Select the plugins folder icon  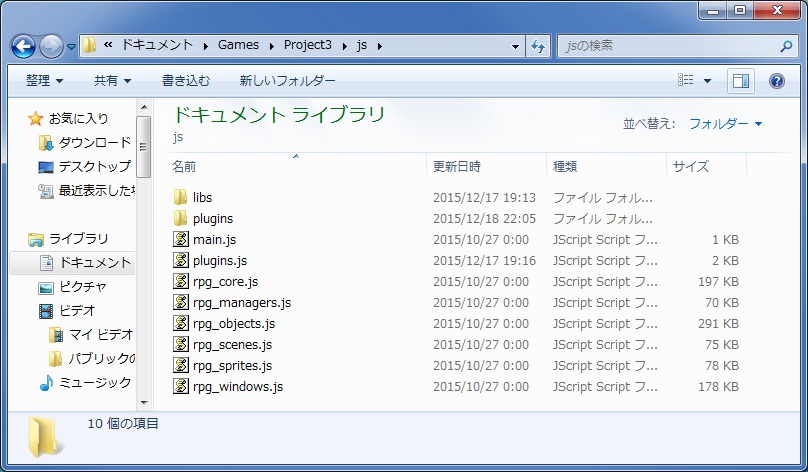click(x=180, y=218)
